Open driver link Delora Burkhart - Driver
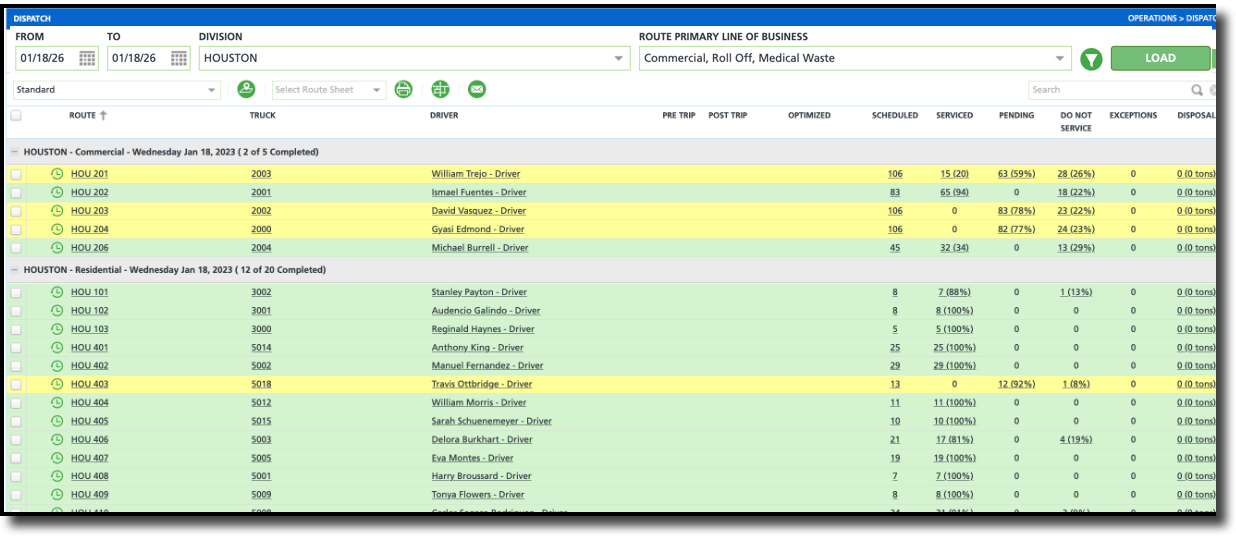1236x536 pixels. point(482,440)
